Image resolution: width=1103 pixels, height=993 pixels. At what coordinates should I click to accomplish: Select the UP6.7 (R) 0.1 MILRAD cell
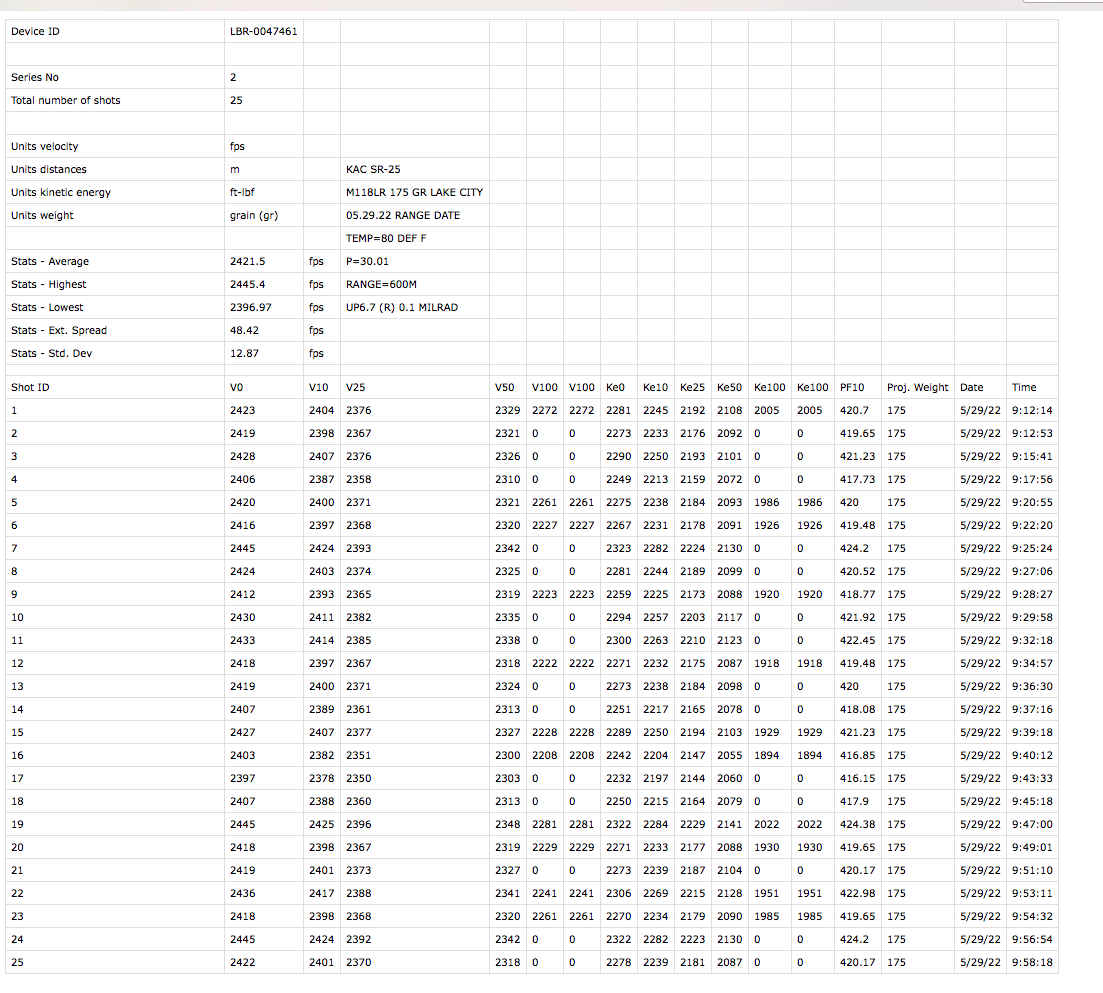click(401, 307)
